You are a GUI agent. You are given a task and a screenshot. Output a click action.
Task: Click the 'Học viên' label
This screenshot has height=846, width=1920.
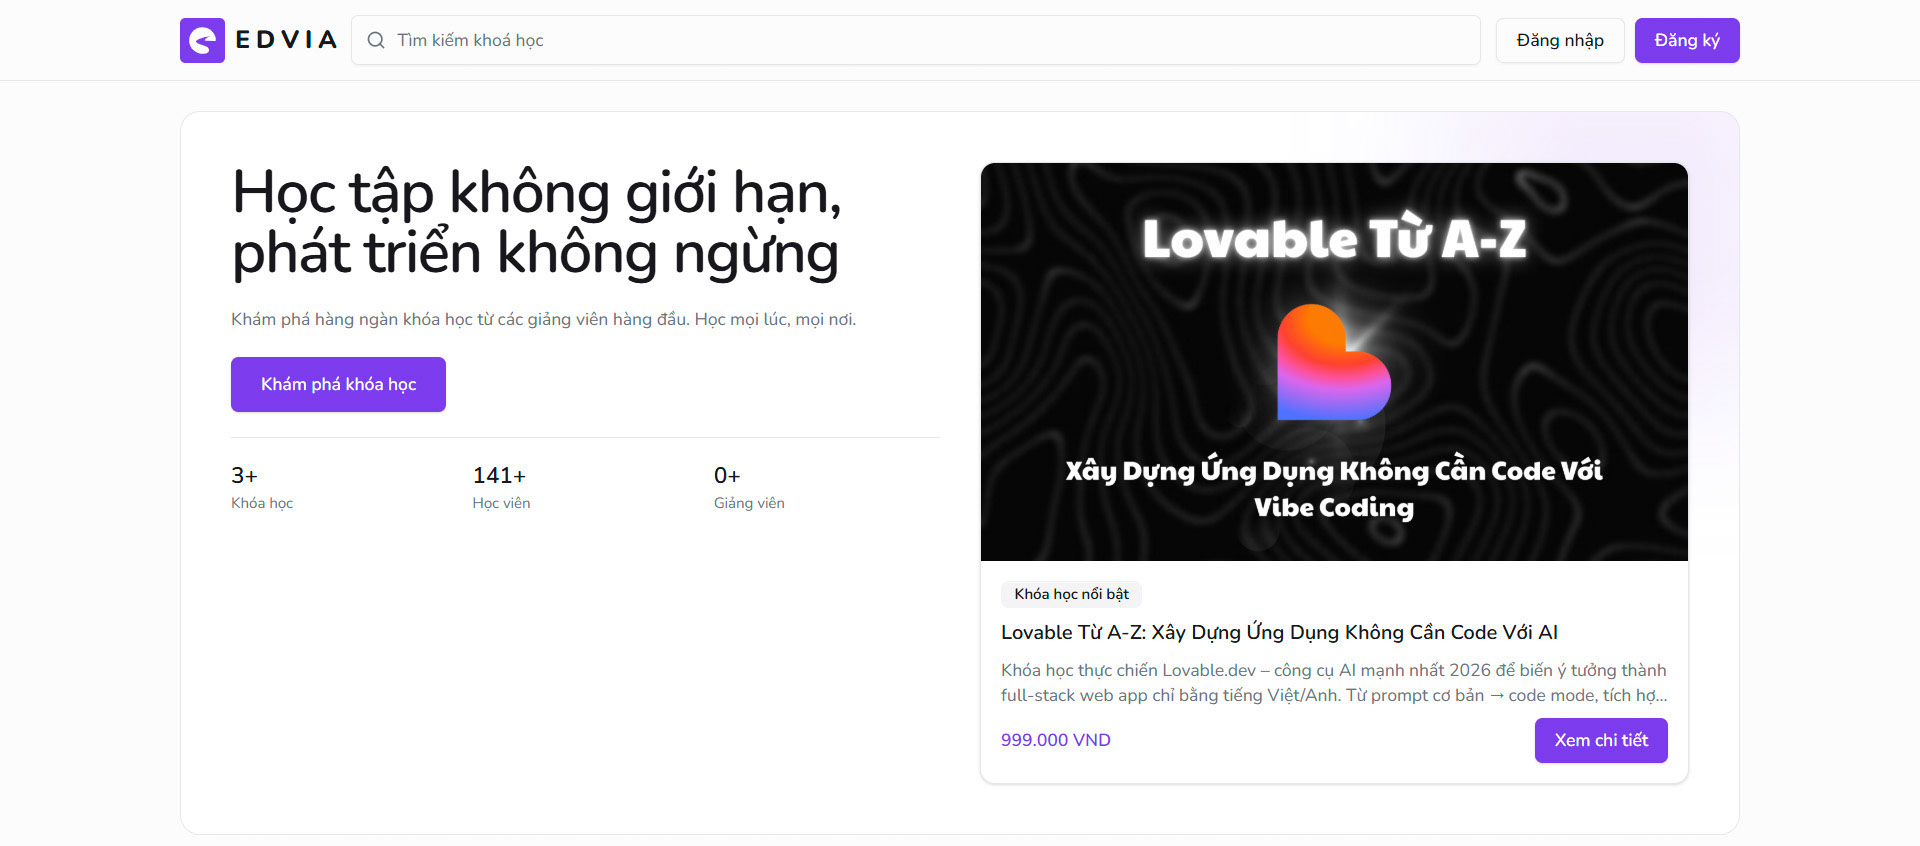(x=501, y=503)
